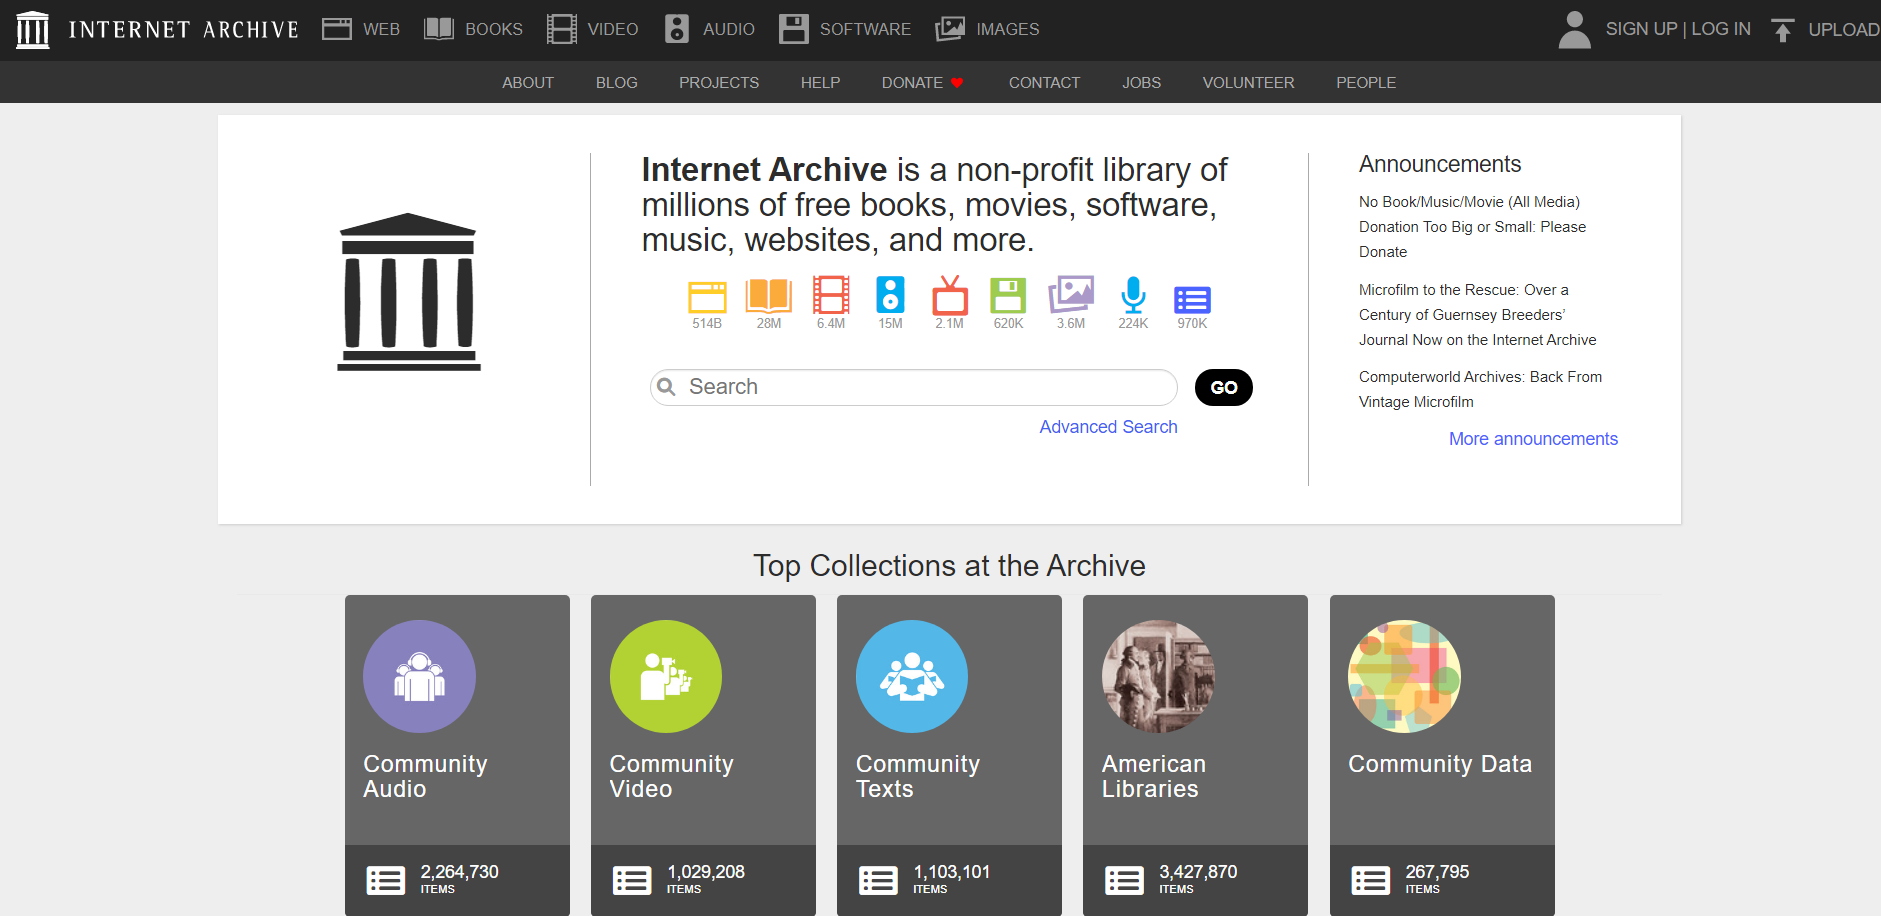Click the GO search button
1881x916 pixels.
pyautogui.click(x=1224, y=387)
